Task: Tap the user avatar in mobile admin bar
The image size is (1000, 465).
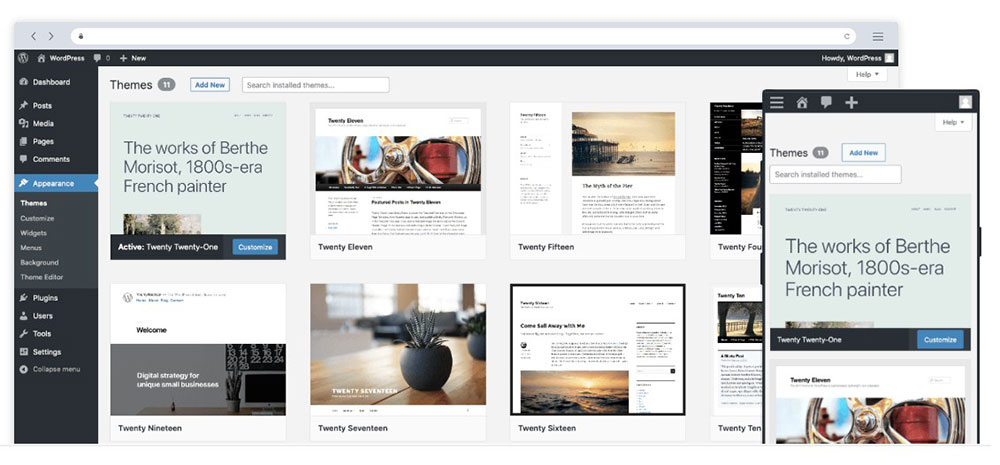Action: pos(966,102)
